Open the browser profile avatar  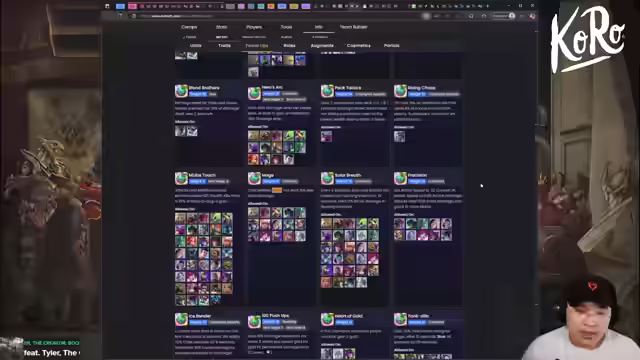point(512,16)
